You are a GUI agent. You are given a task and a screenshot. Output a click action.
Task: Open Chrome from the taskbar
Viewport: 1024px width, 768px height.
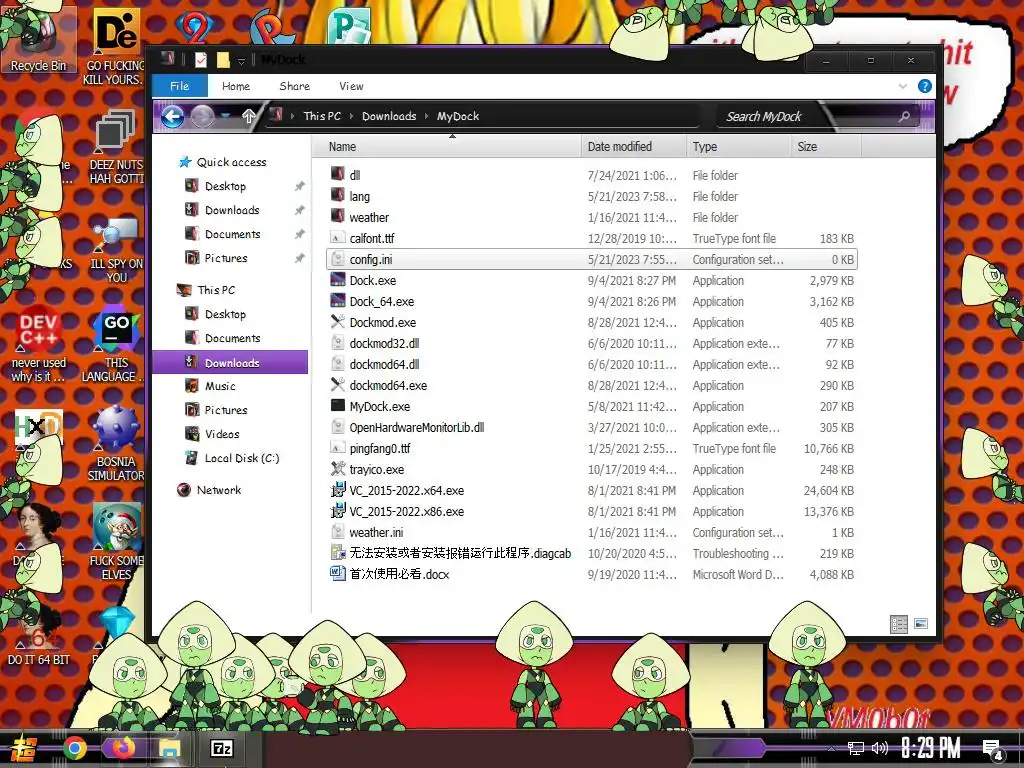coord(75,748)
